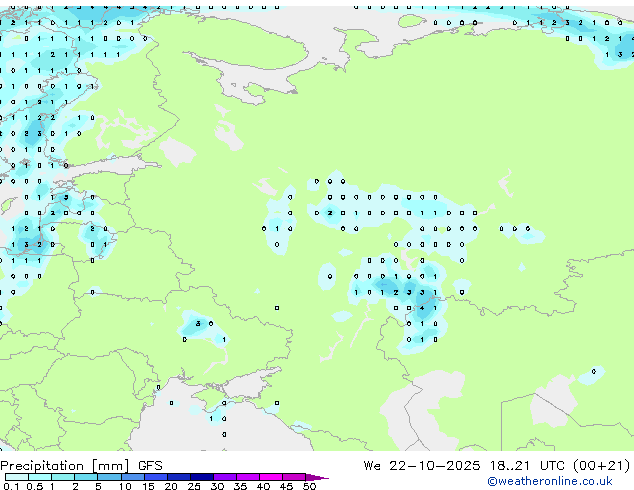Click the '[mm]' unit label
Viewport: 634px width, 490px height.
[x=111, y=466]
